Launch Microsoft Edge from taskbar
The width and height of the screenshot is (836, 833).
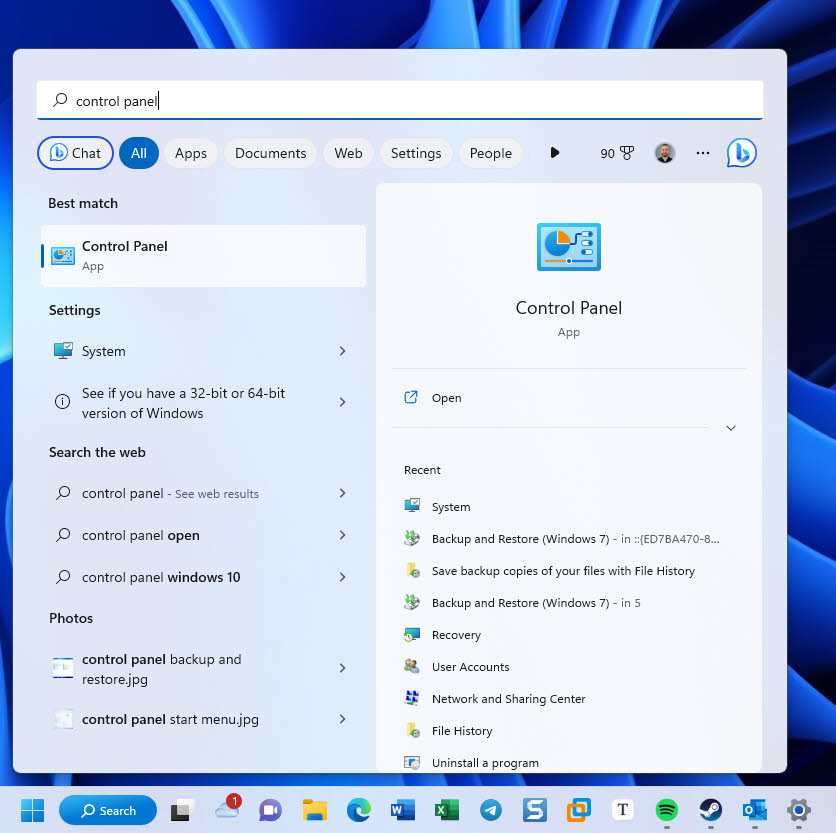pos(359,811)
